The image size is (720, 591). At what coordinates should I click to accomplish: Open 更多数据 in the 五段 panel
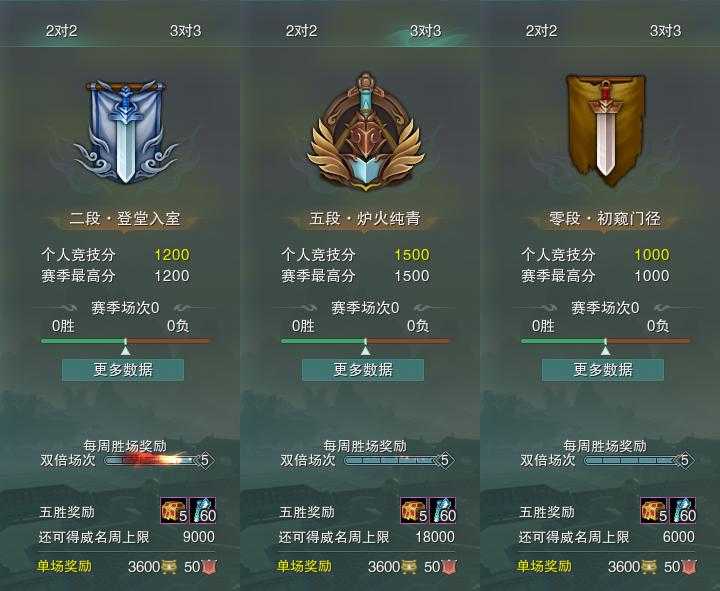coord(363,370)
